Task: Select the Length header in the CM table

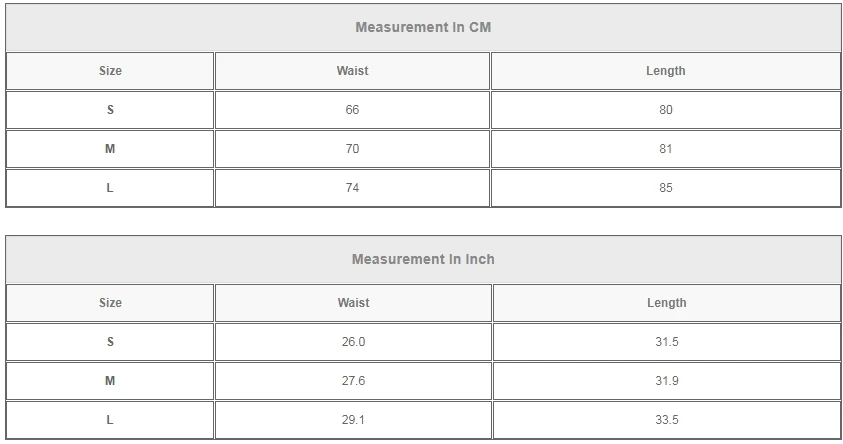Action: (x=666, y=71)
